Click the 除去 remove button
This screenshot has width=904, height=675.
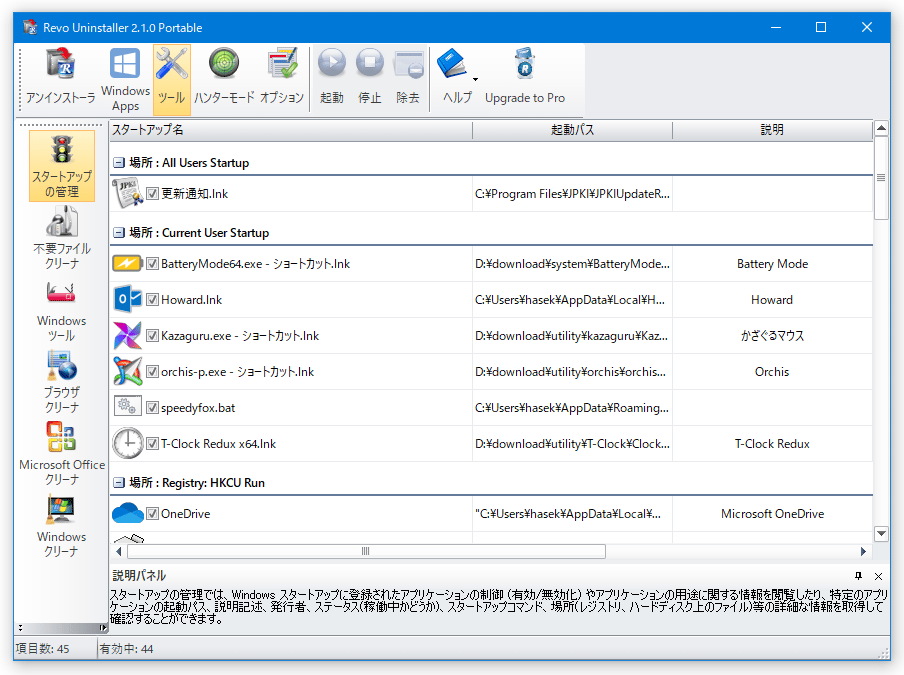tap(408, 78)
